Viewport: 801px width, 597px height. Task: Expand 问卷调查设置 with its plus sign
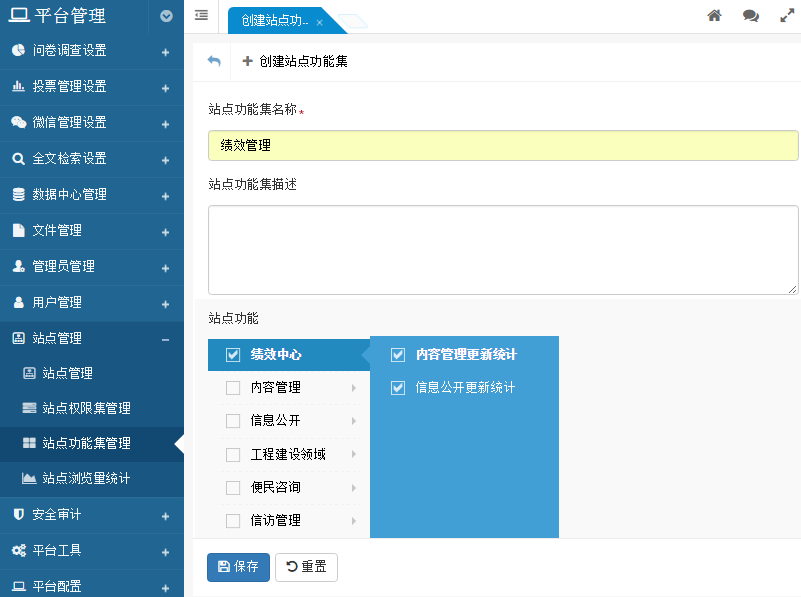pyautogui.click(x=165, y=51)
